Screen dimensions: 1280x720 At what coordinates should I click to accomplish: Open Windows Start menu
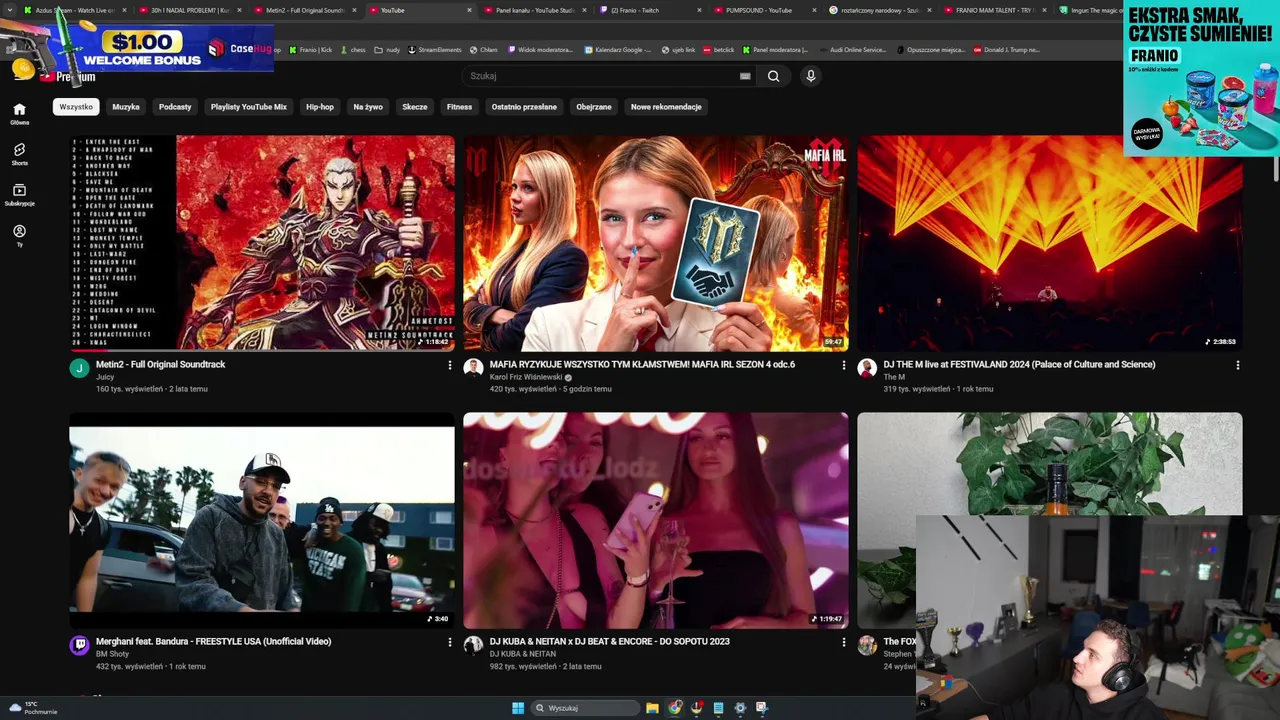[518, 708]
